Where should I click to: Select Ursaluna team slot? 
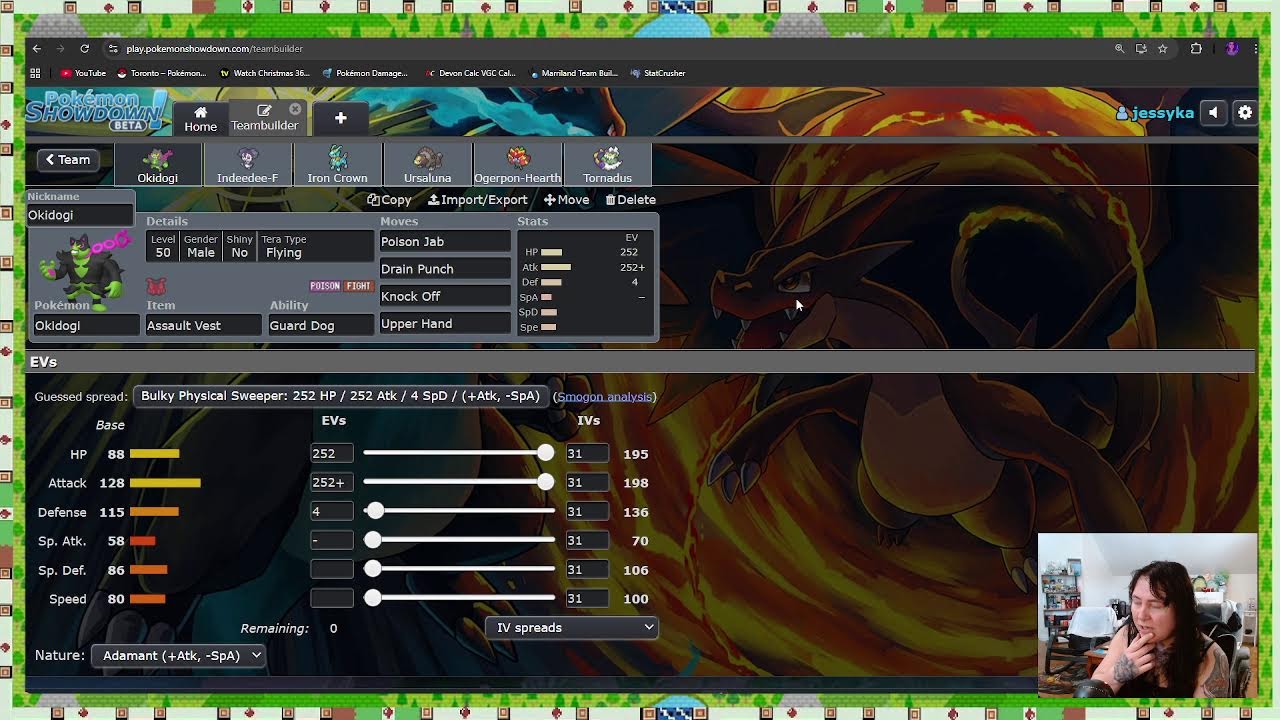pos(427,164)
